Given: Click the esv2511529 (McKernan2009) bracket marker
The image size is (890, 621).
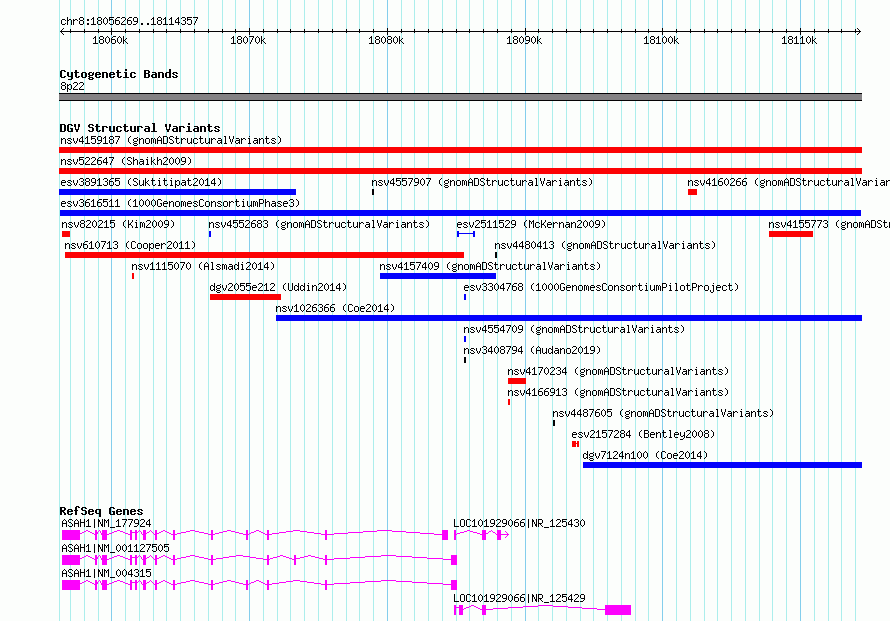Looking at the screenshot, I should click(x=466, y=234).
